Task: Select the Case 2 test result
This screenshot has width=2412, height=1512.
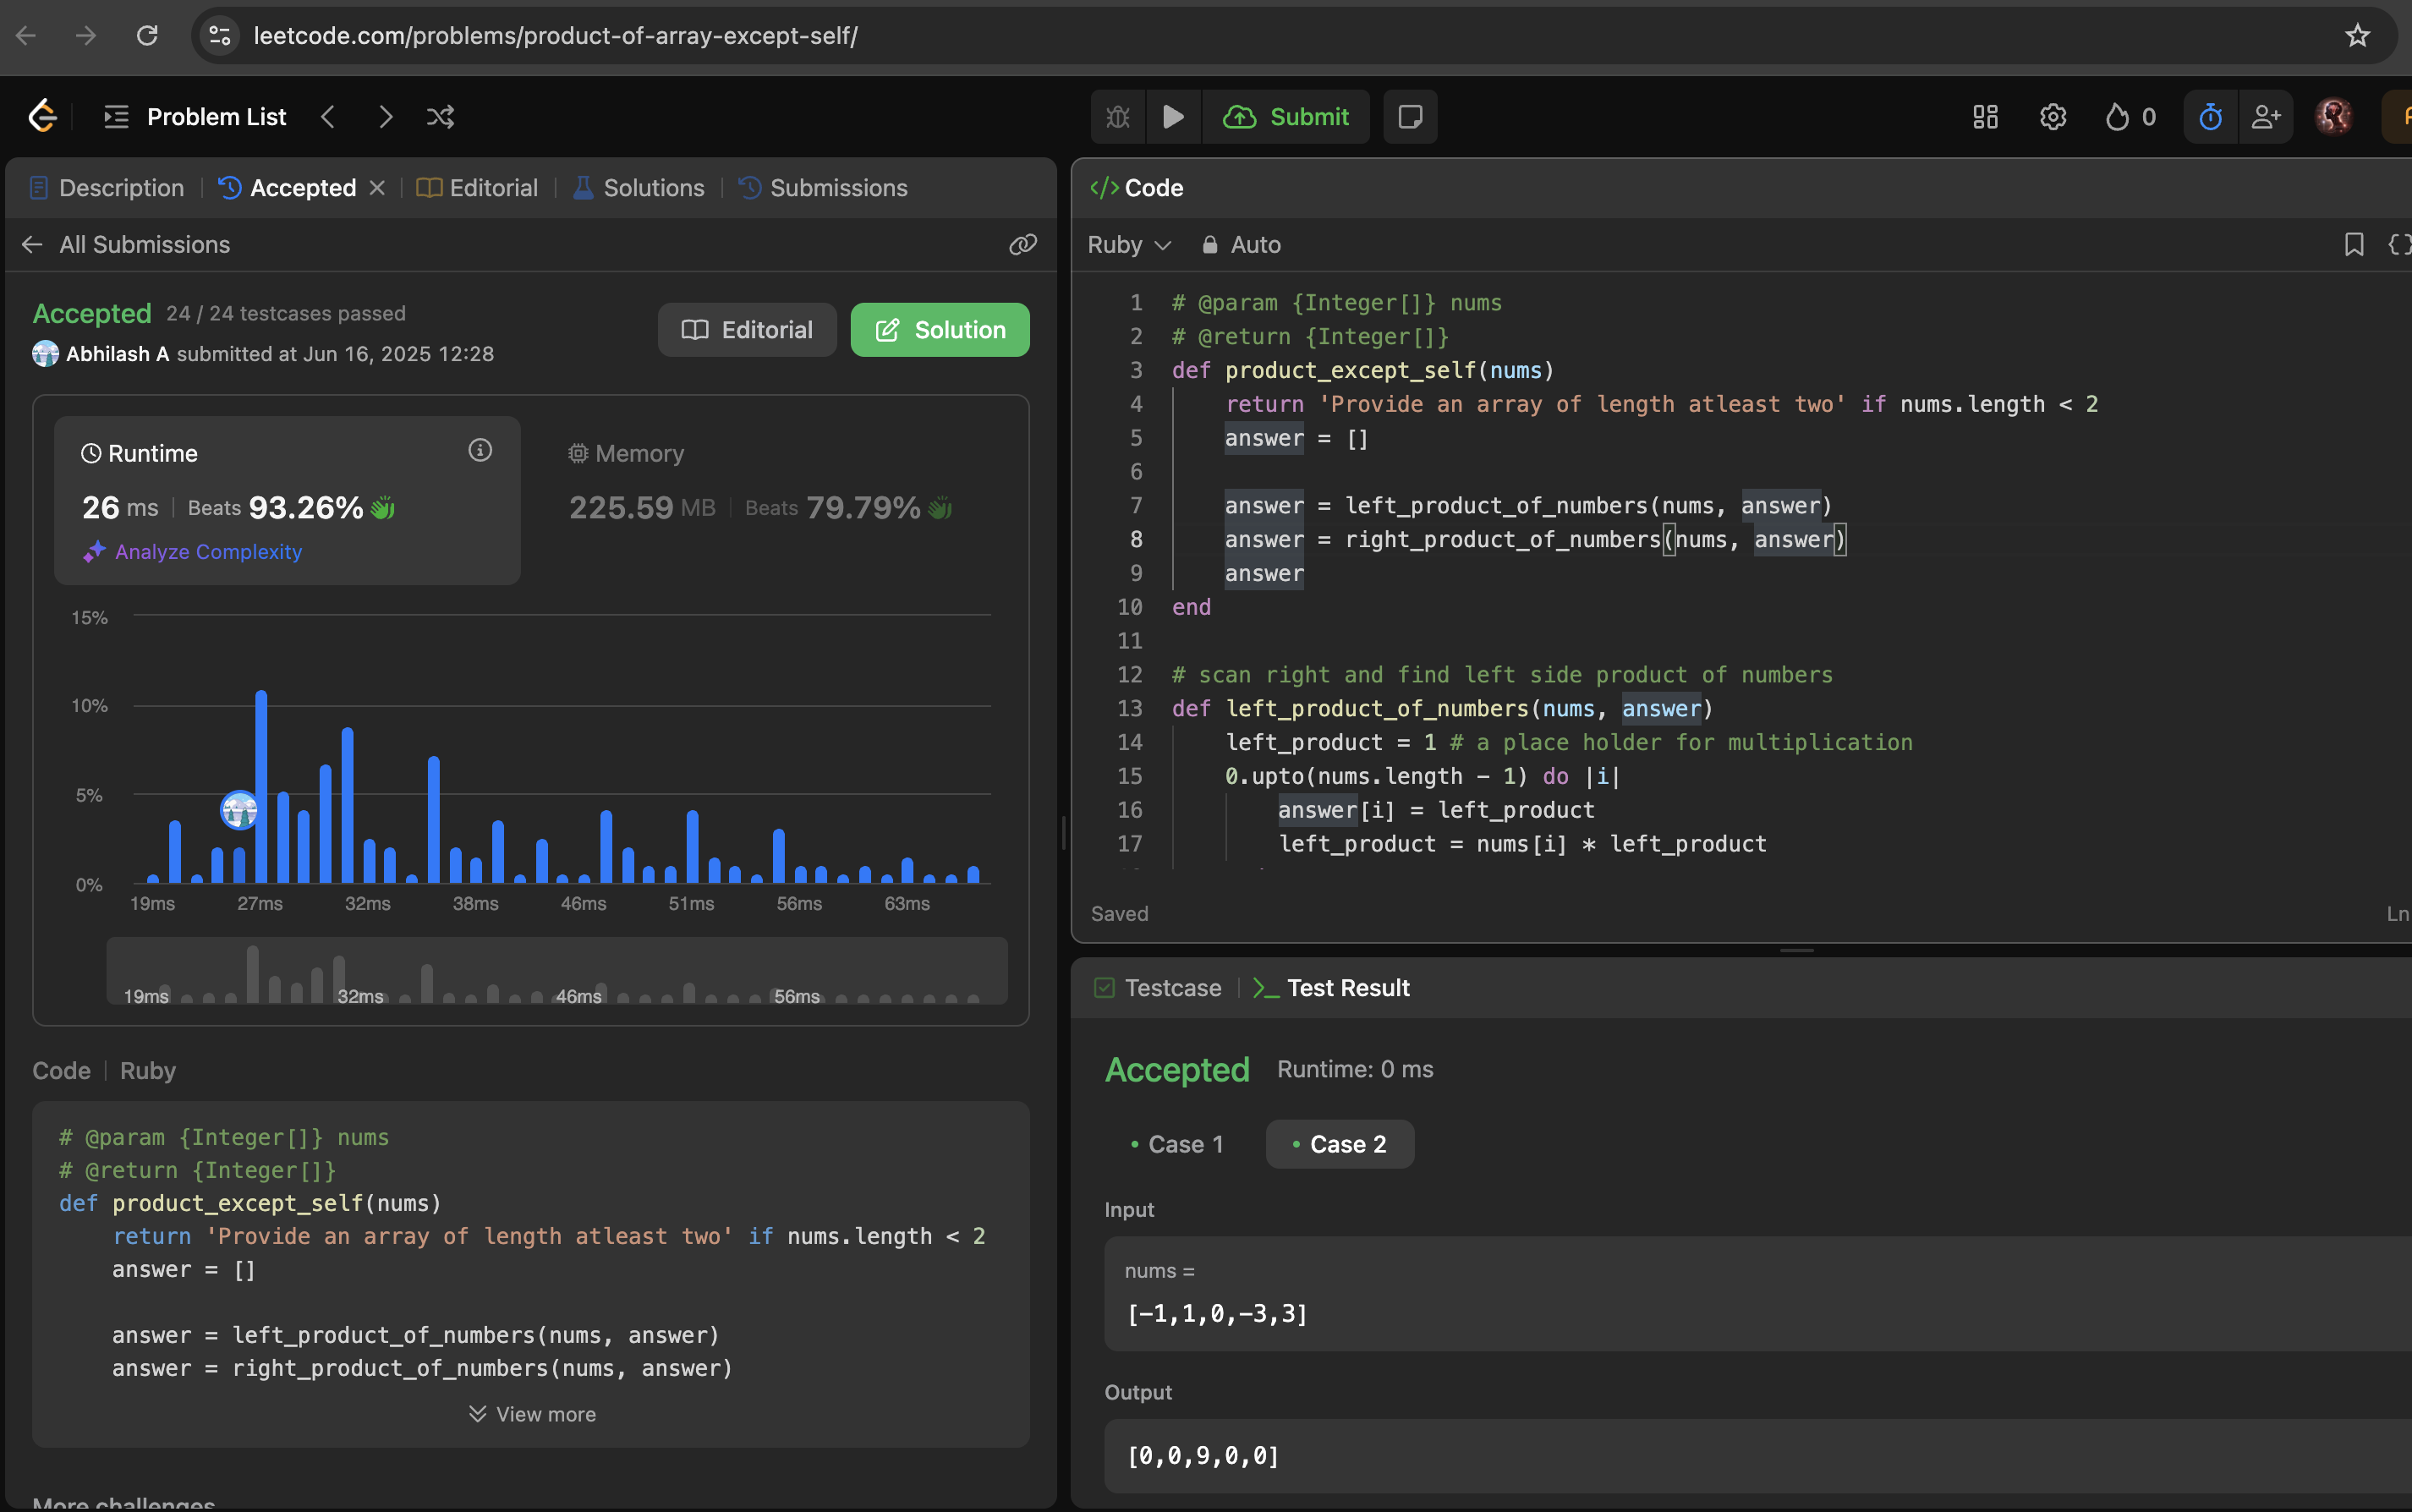Action: 1339,1144
